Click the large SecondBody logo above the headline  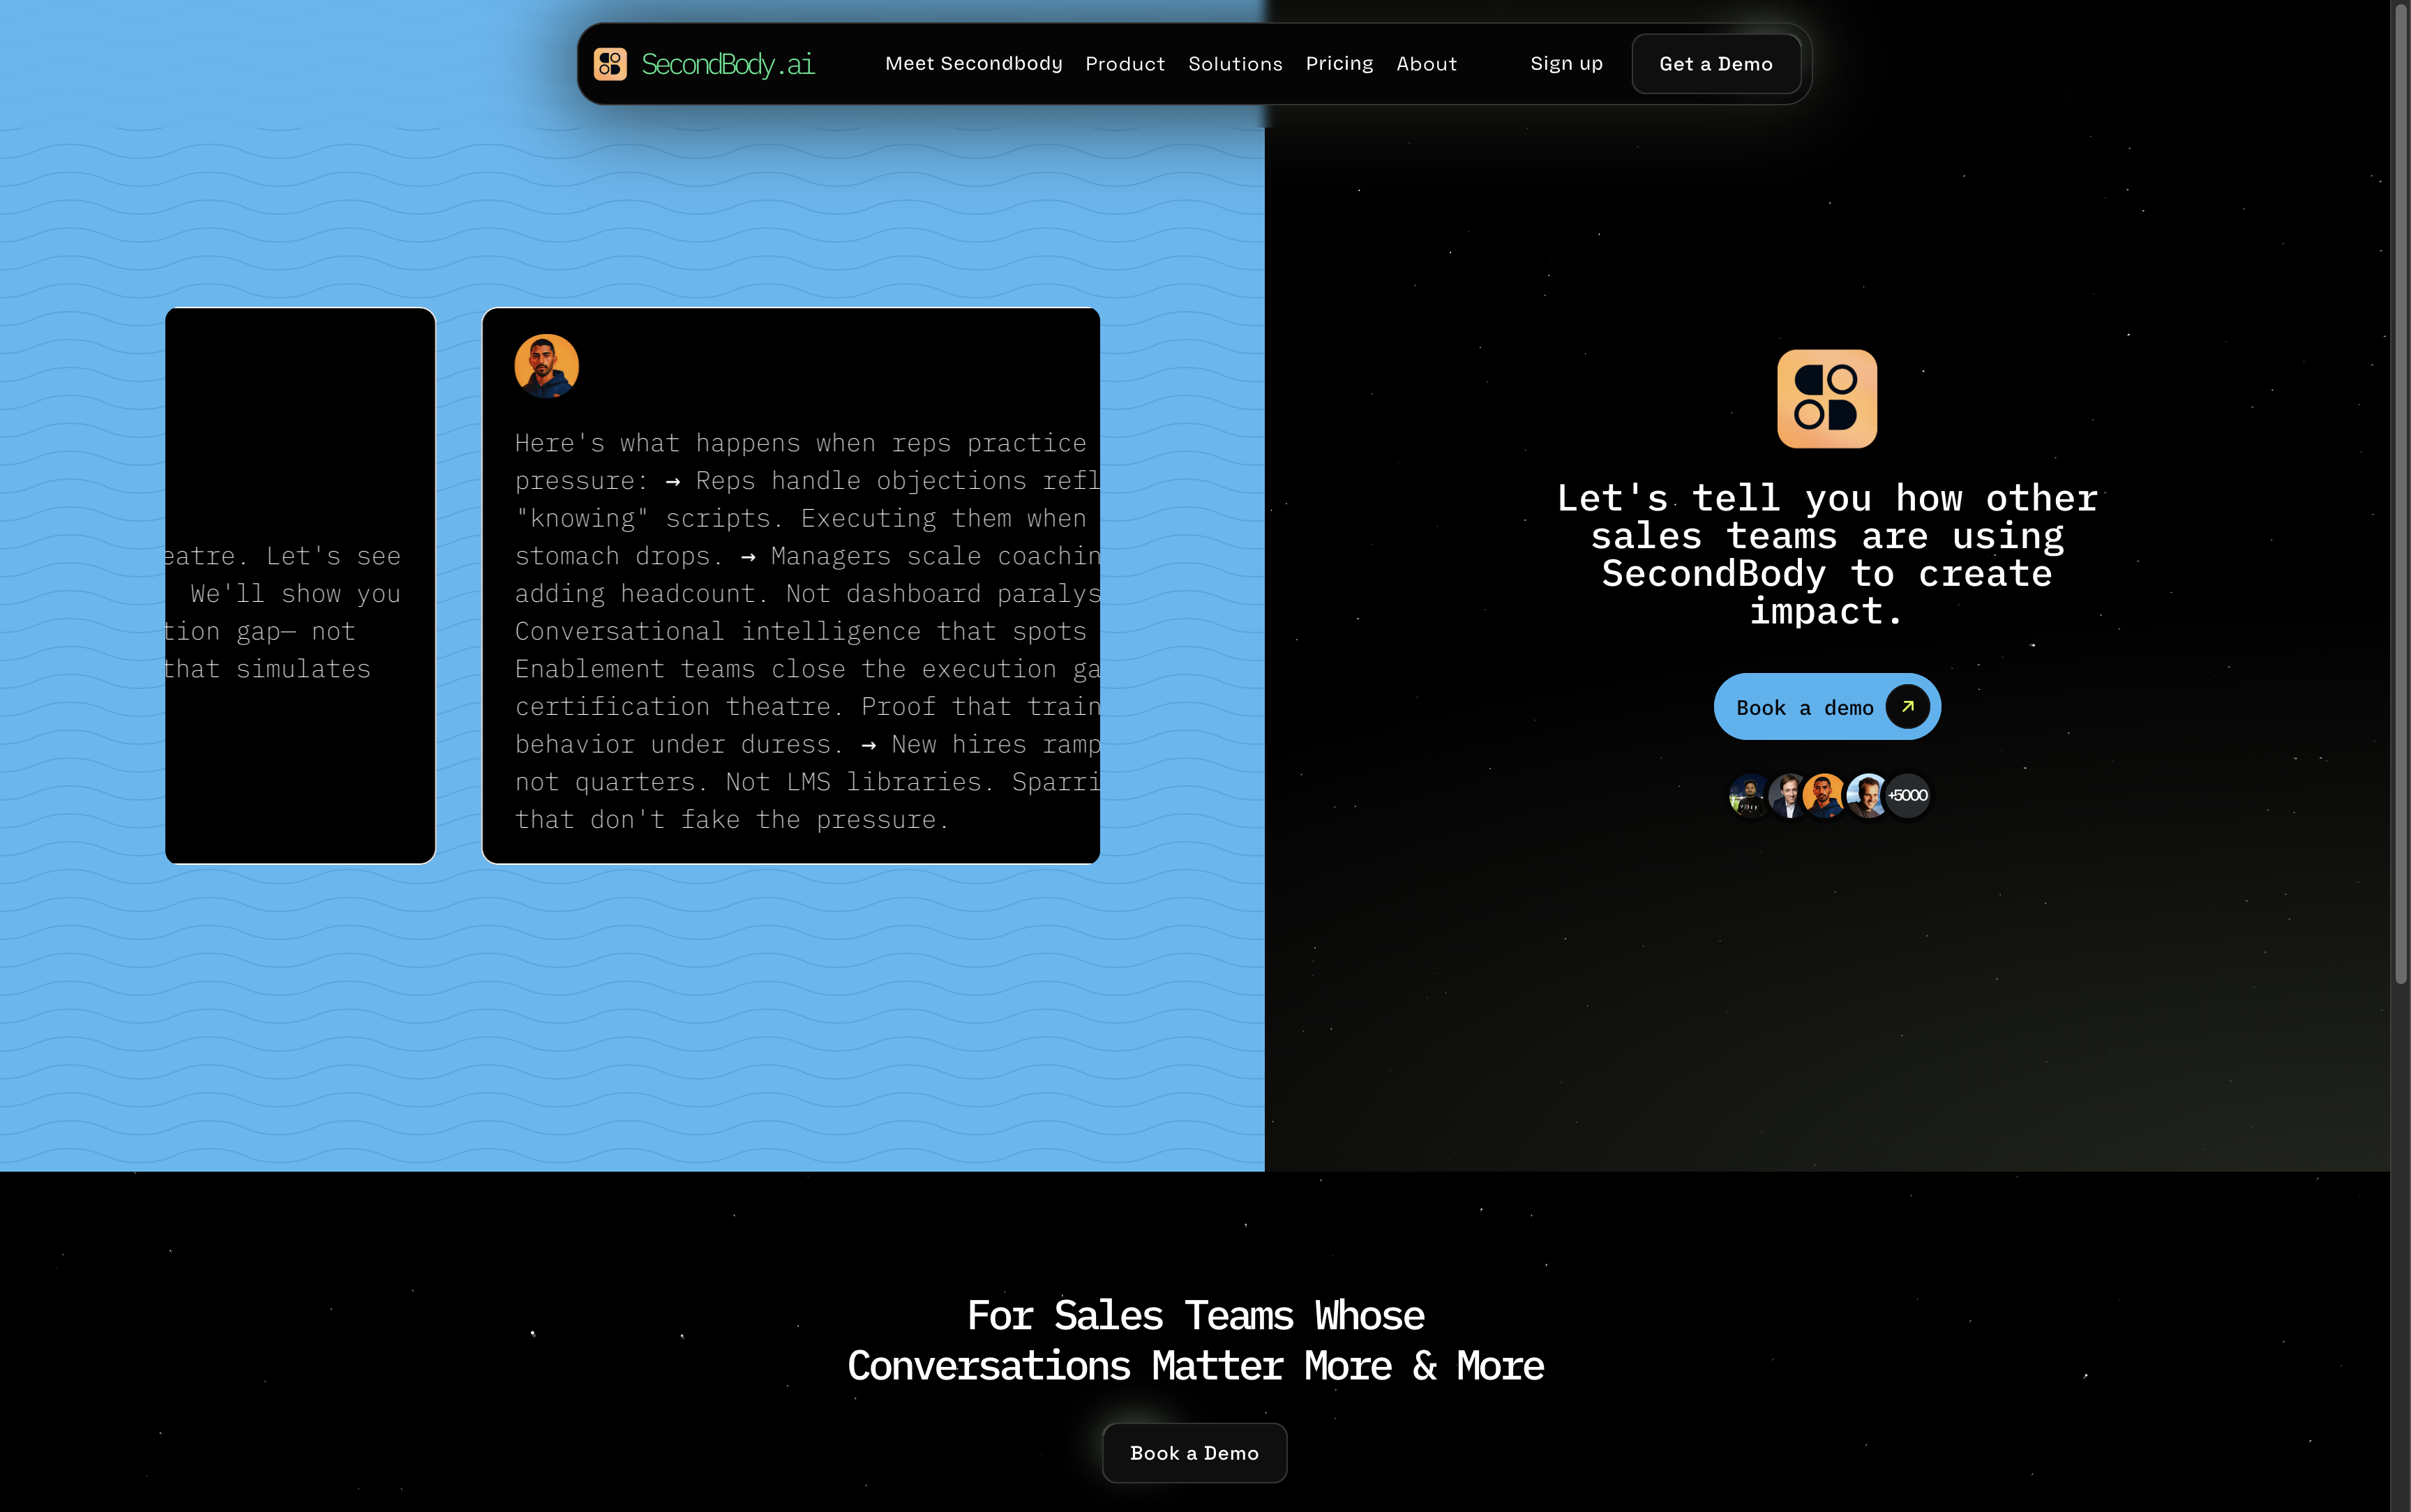pos(1826,398)
